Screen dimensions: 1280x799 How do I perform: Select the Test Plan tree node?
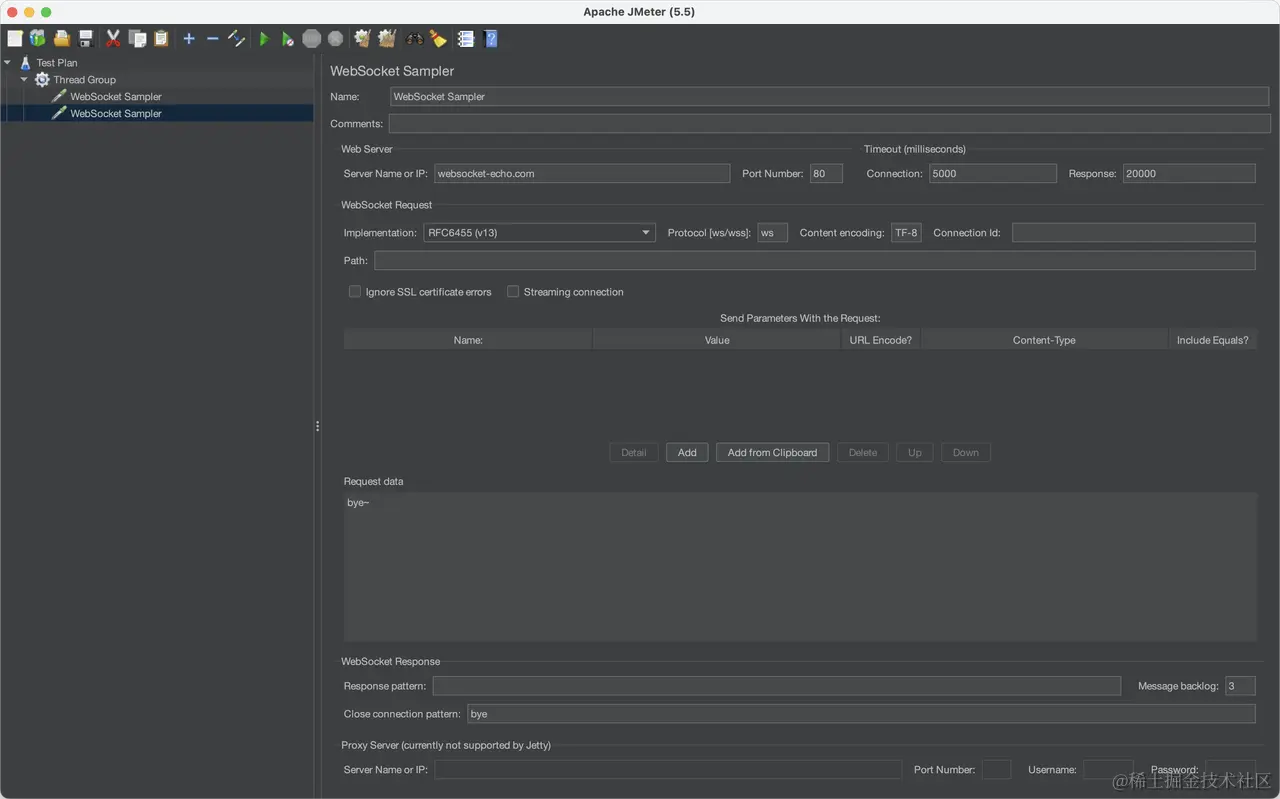[57, 63]
